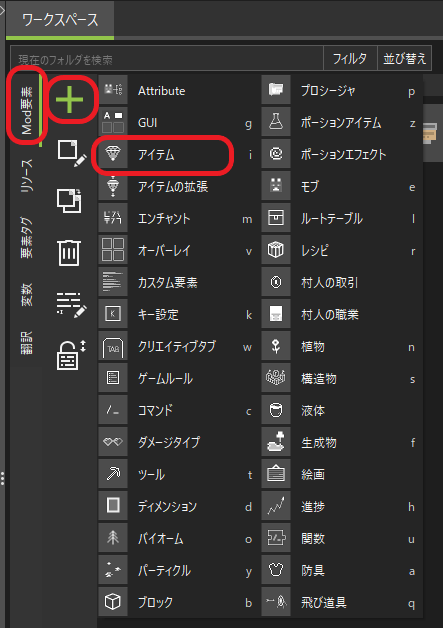Choose 関数 menu entry

coord(341,538)
